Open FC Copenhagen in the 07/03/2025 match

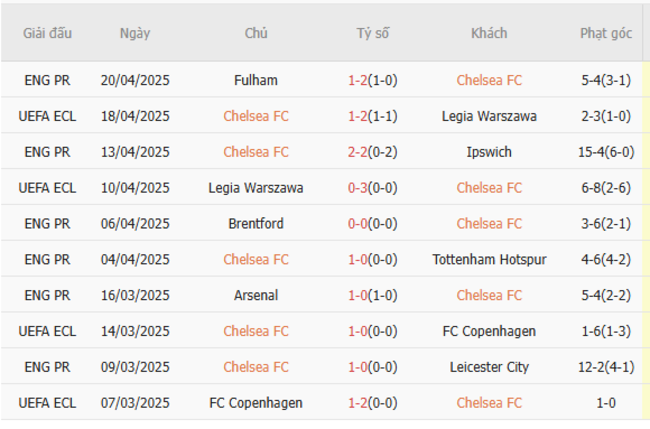[x=256, y=403]
